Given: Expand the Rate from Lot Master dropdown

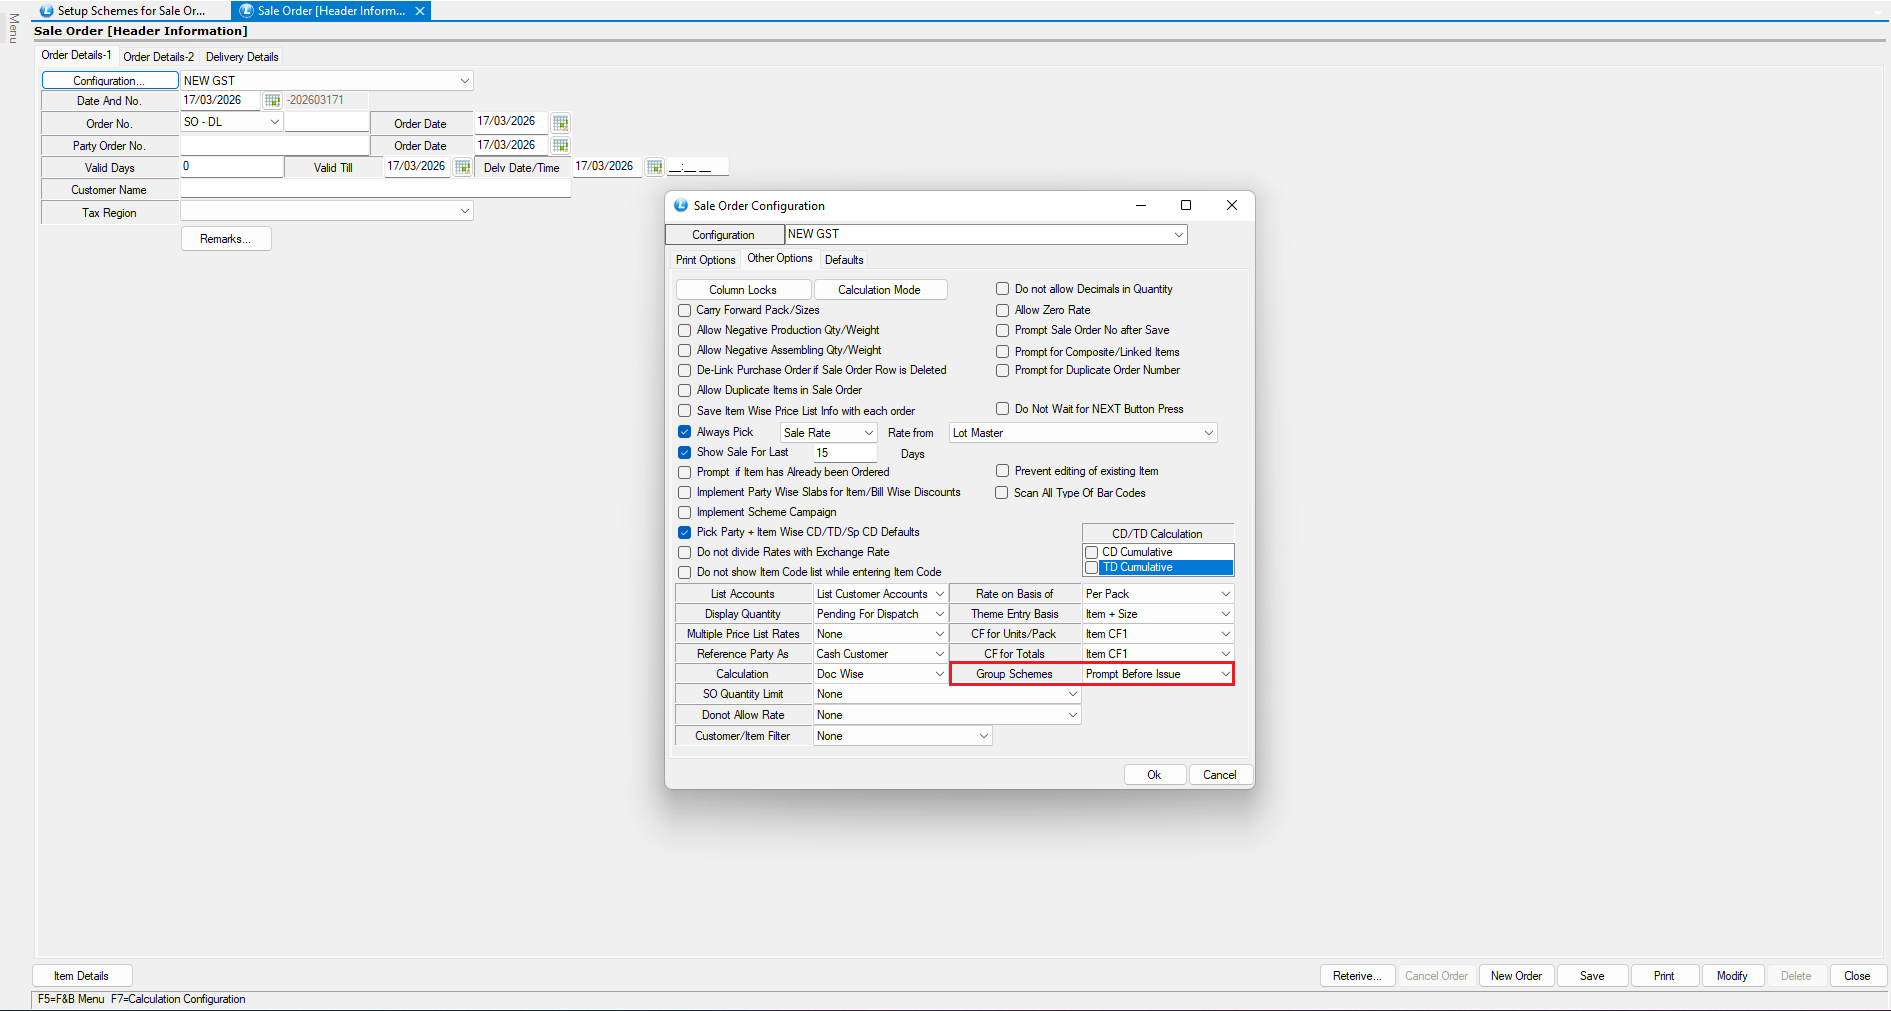Looking at the screenshot, I should coord(1208,433).
